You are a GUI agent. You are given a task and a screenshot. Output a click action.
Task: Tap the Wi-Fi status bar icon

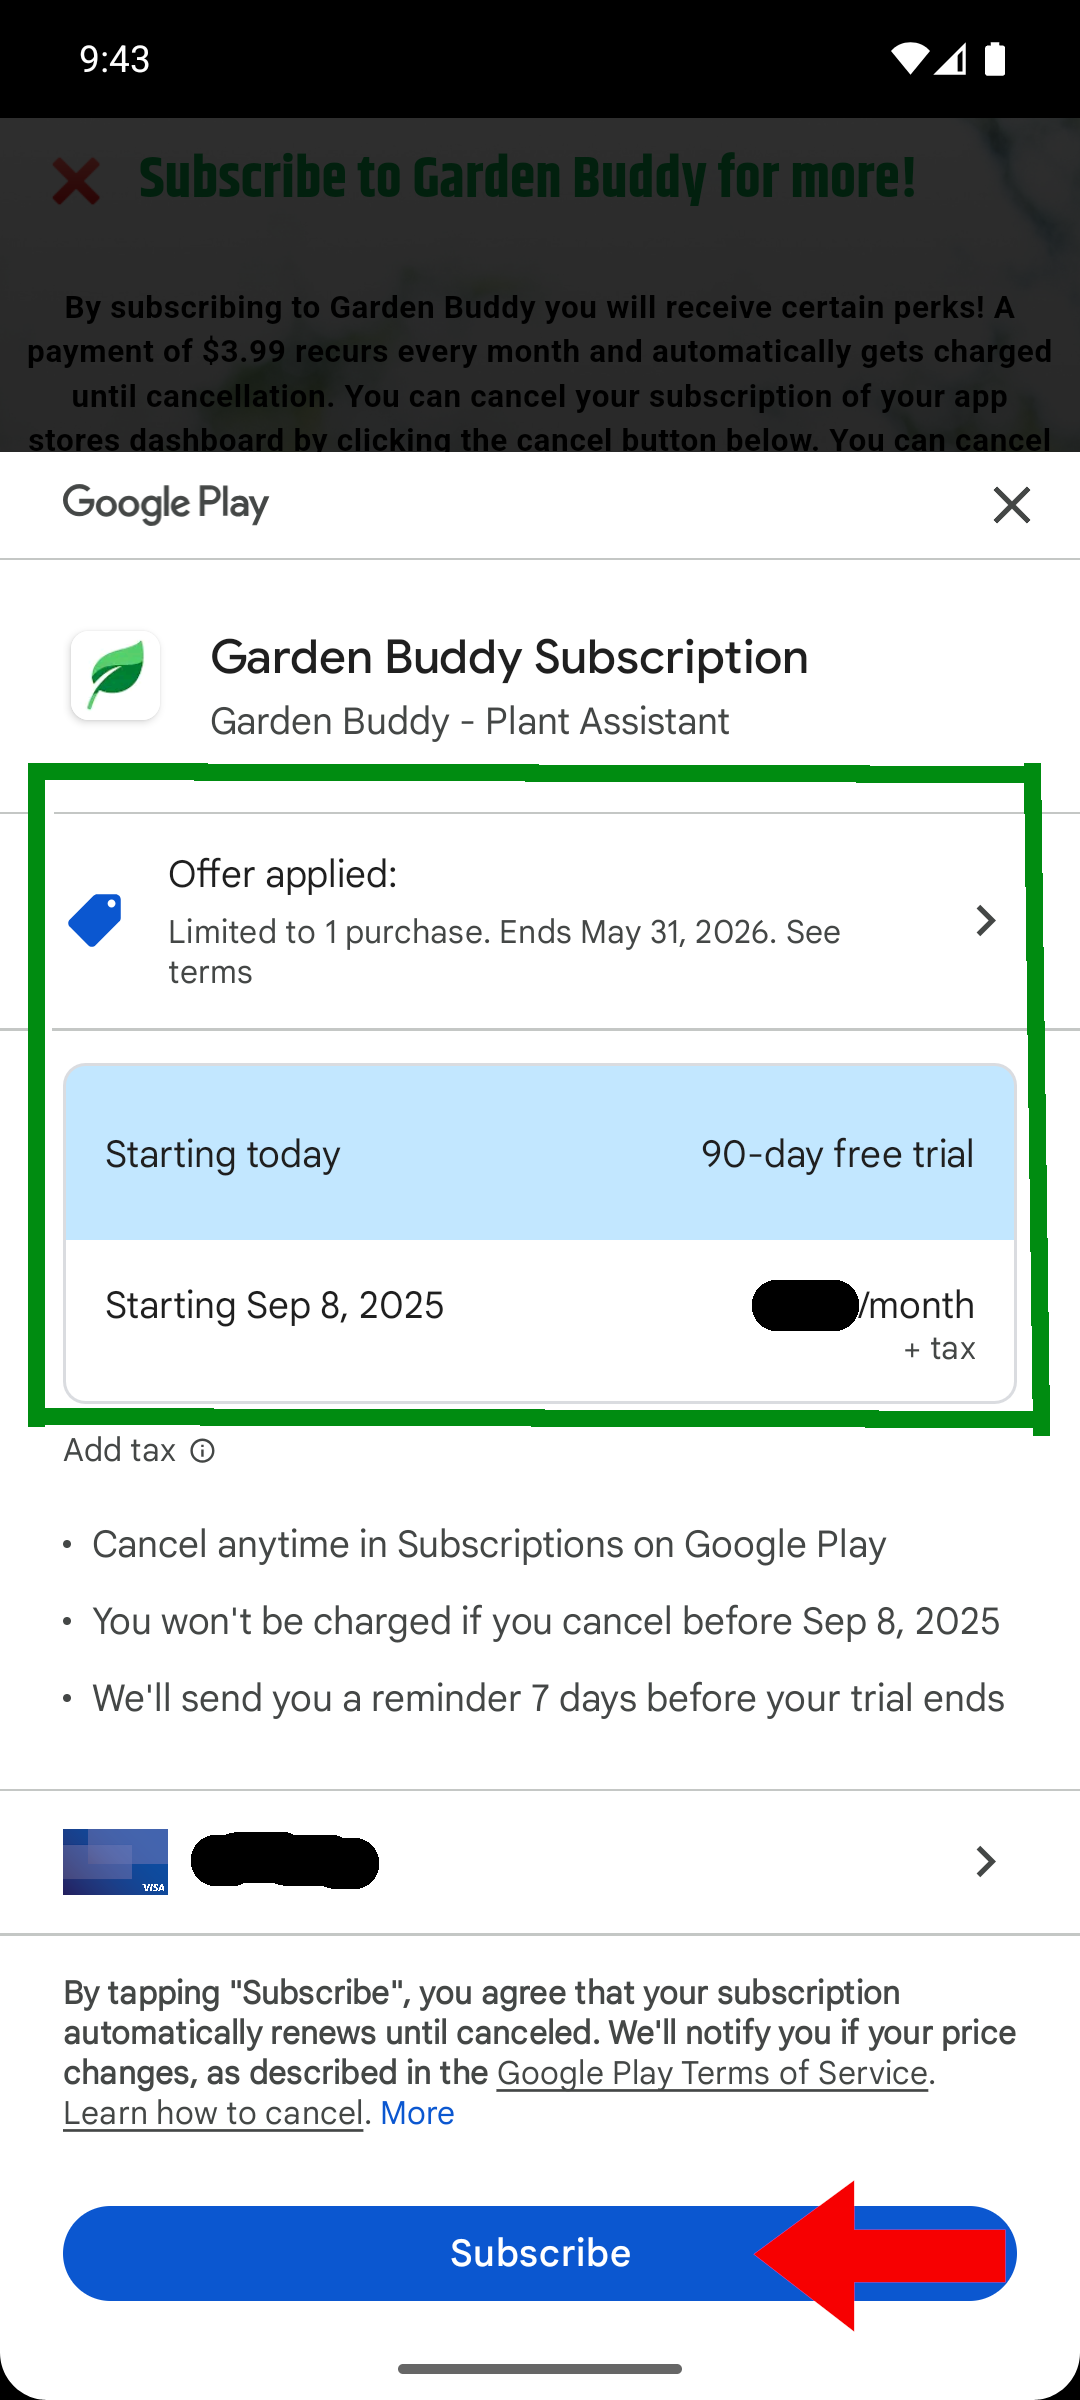pos(908,59)
